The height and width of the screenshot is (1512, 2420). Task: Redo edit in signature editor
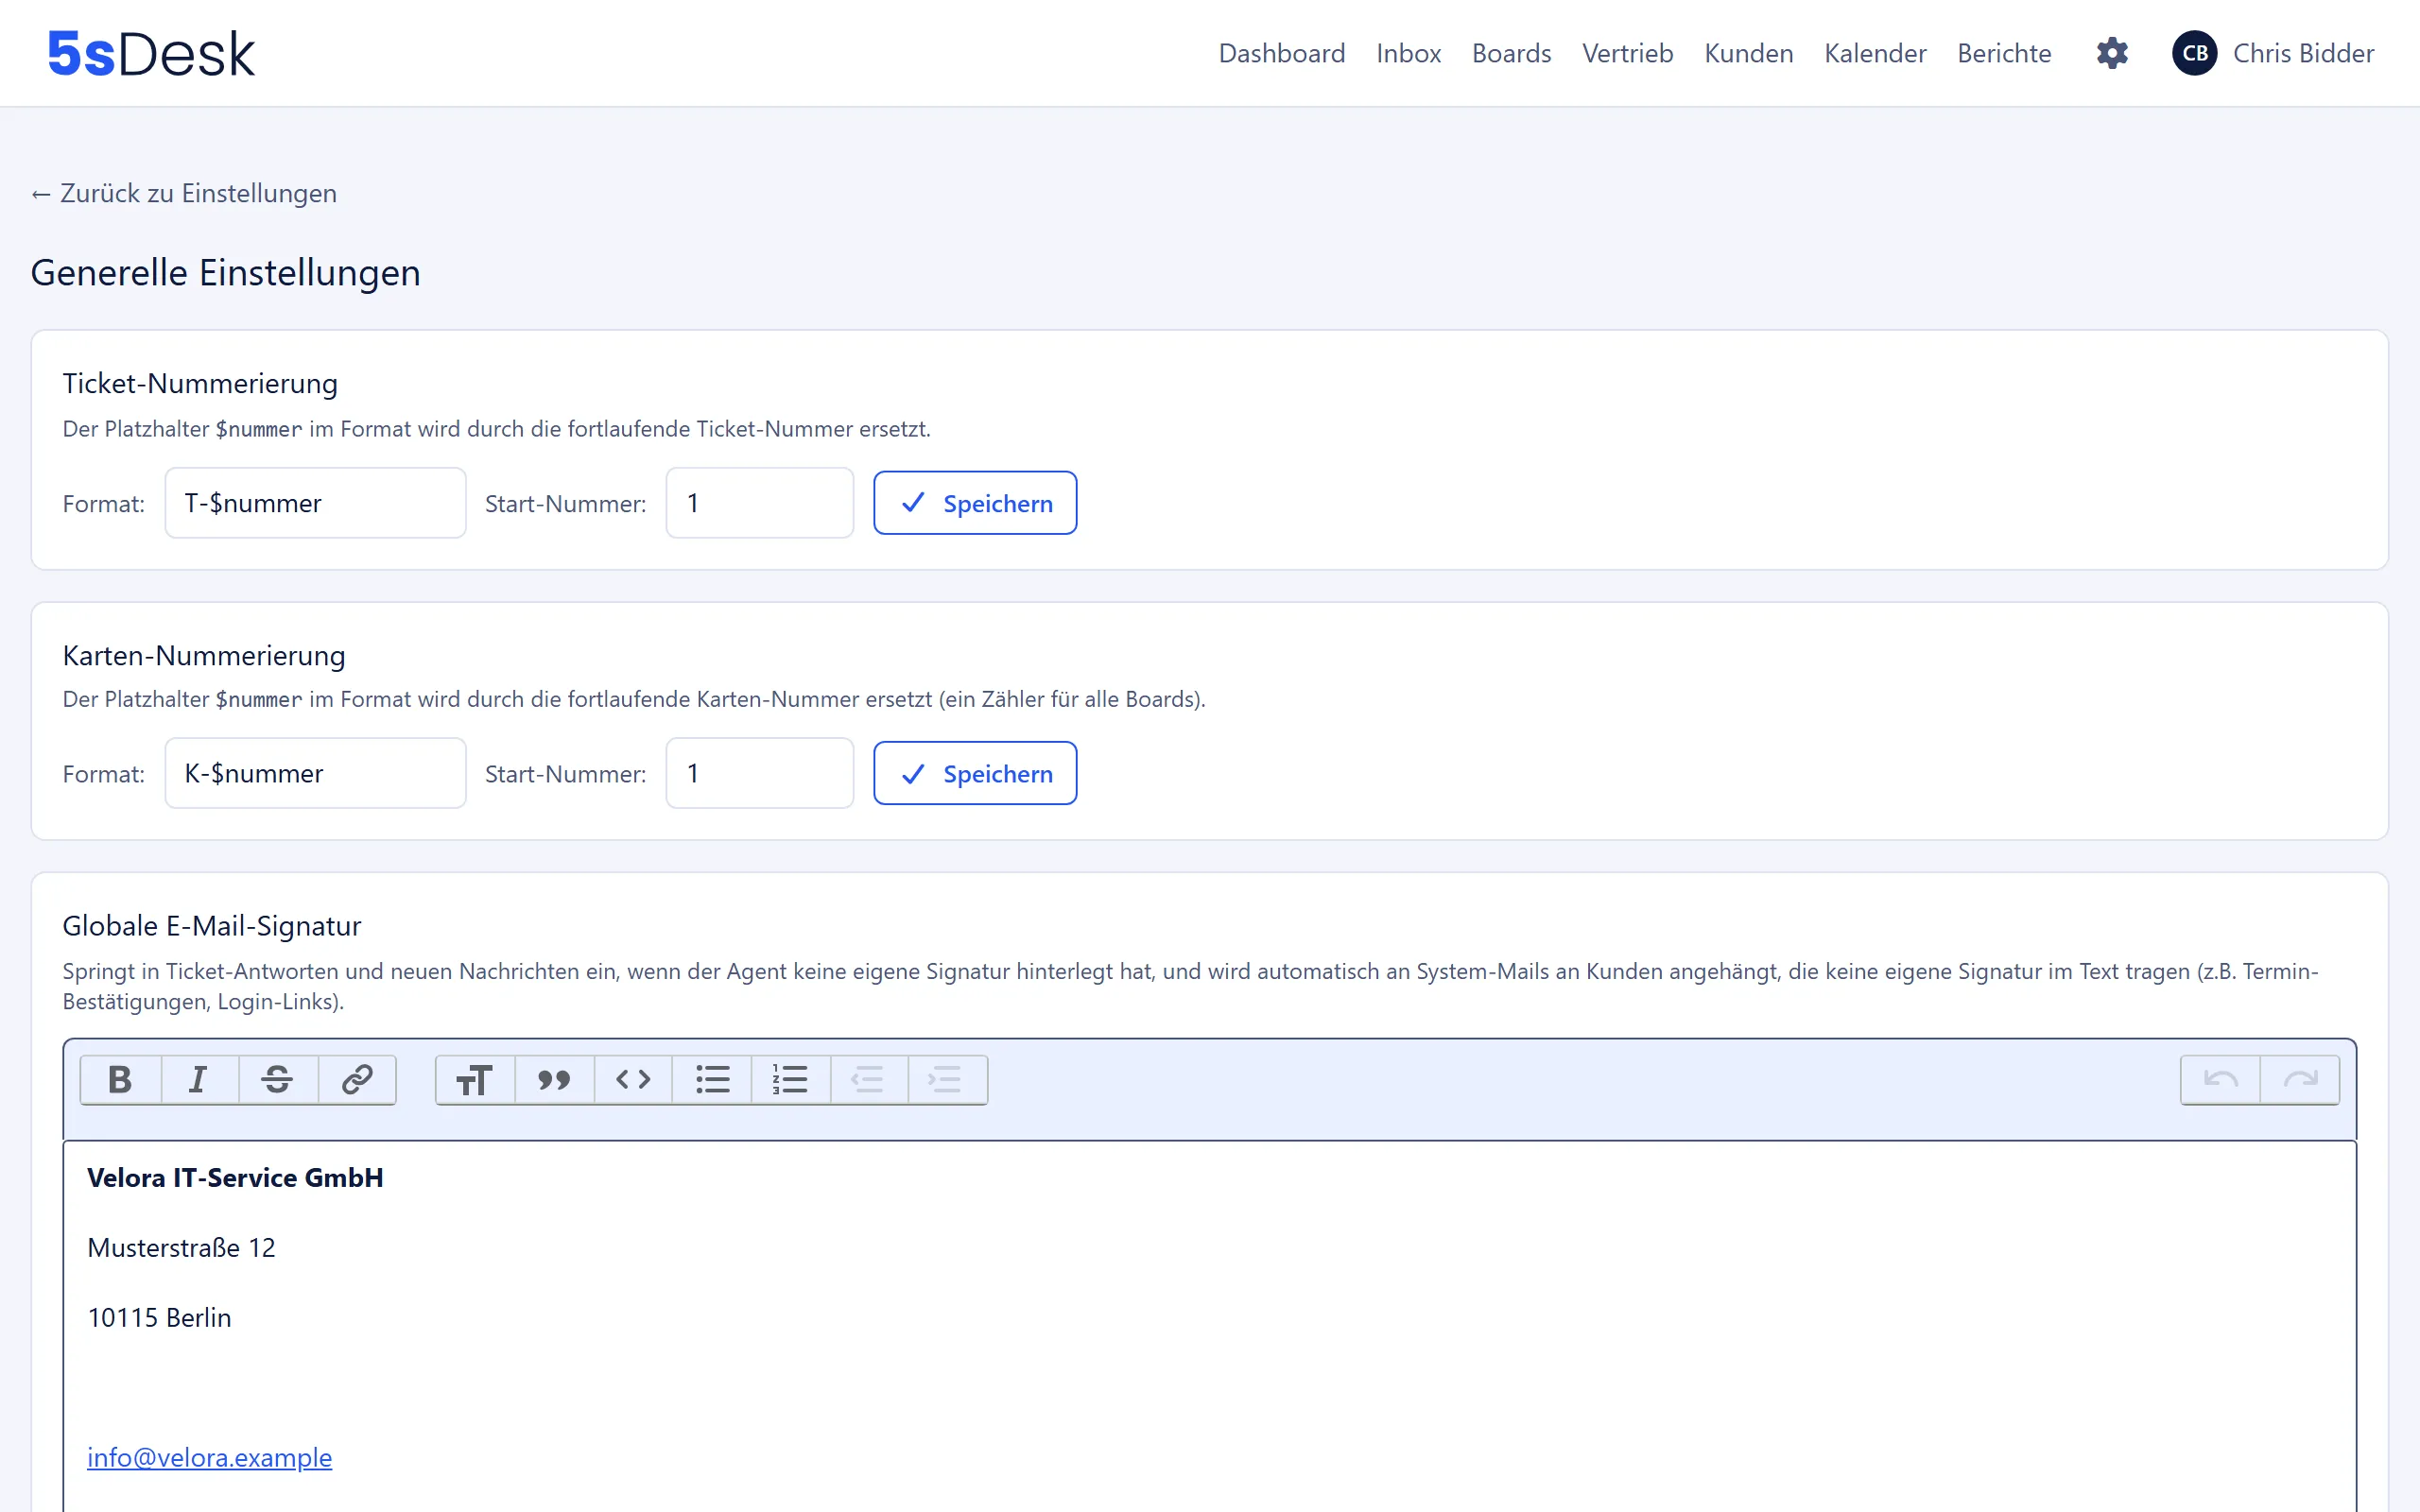pyautogui.click(x=2300, y=1080)
